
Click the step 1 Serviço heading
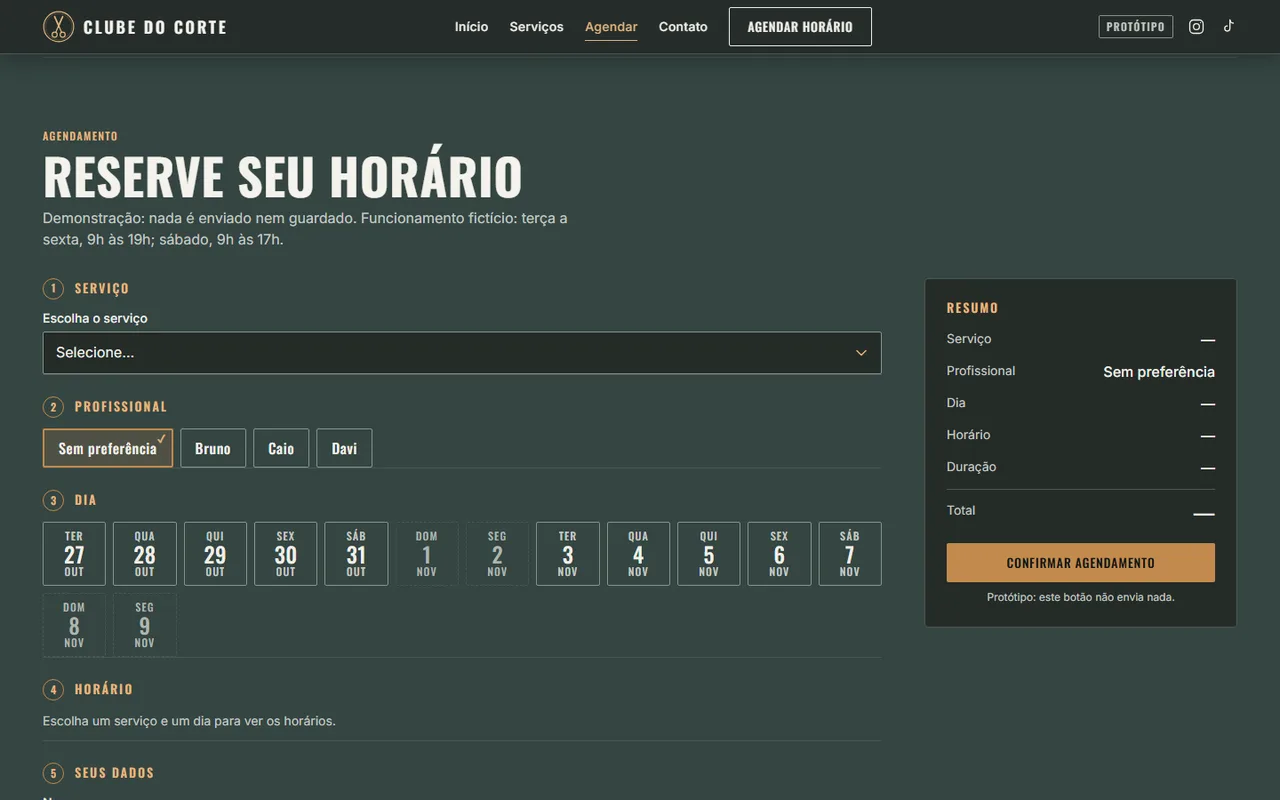[102, 289]
